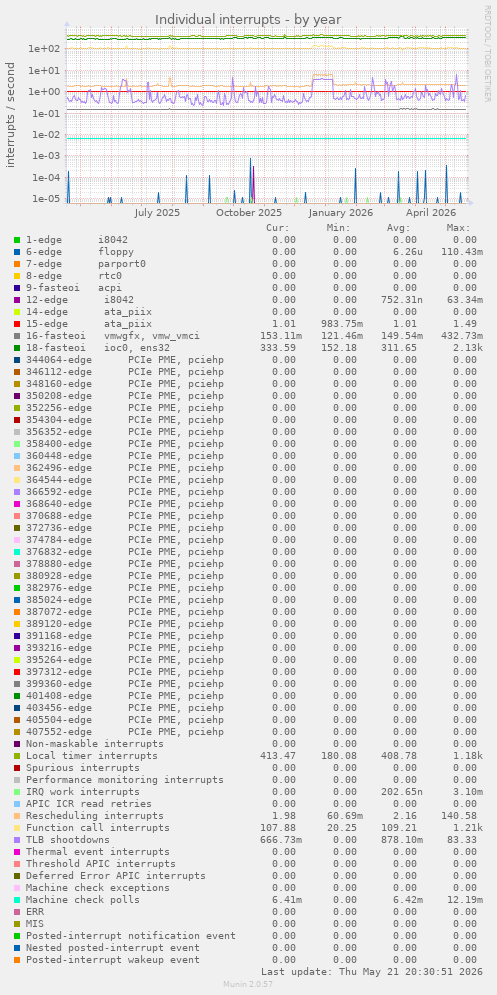Click the January 2026 x-axis label
Image resolution: width=497 pixels, height=995 pixels.
341,213
